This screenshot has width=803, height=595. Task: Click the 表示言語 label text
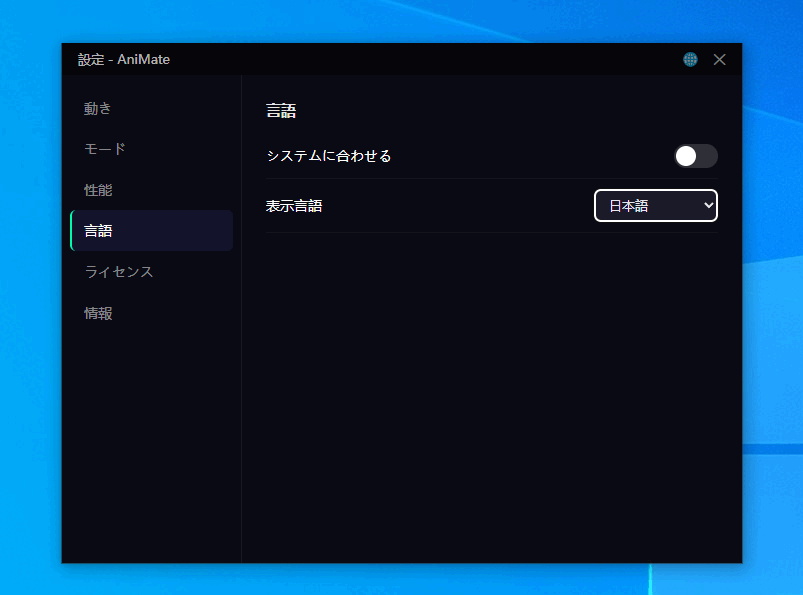294,206
